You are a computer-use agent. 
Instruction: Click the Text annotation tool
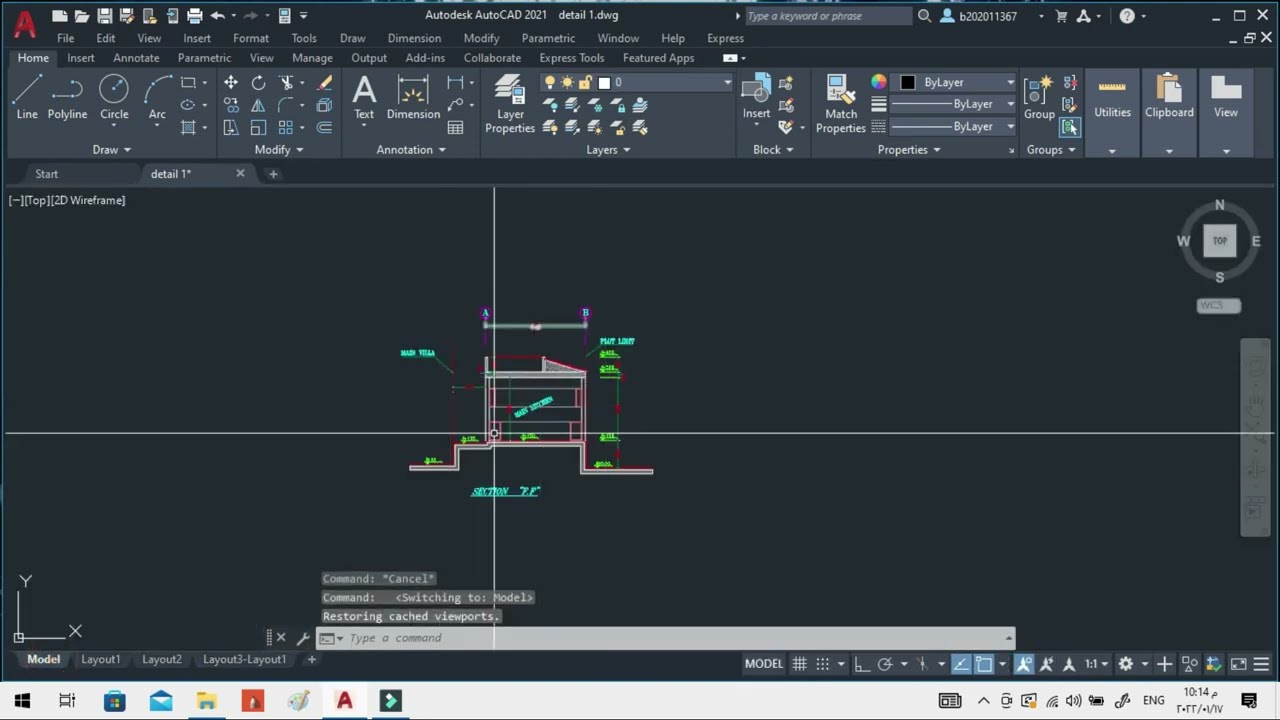pyautogui.click(x=364, y=98)
